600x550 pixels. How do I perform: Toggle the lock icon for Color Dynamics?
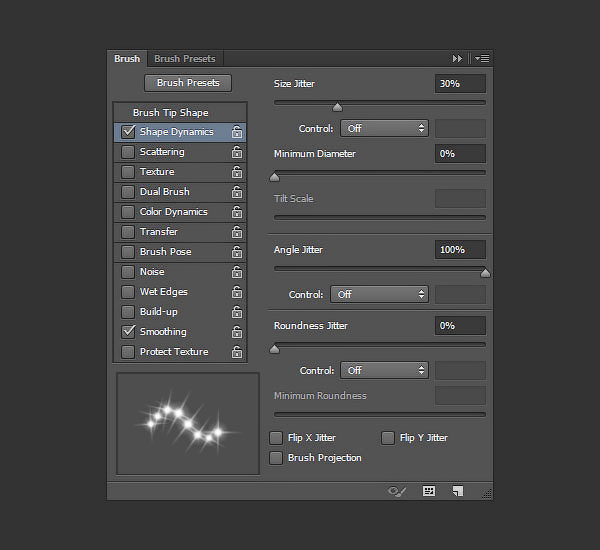[x=237, y=212]
